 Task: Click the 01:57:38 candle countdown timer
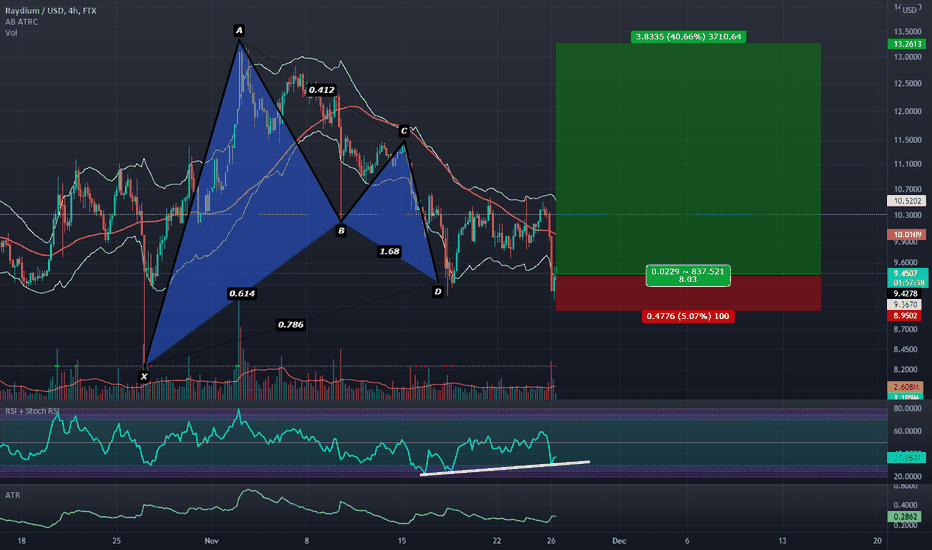coord(907,283)
